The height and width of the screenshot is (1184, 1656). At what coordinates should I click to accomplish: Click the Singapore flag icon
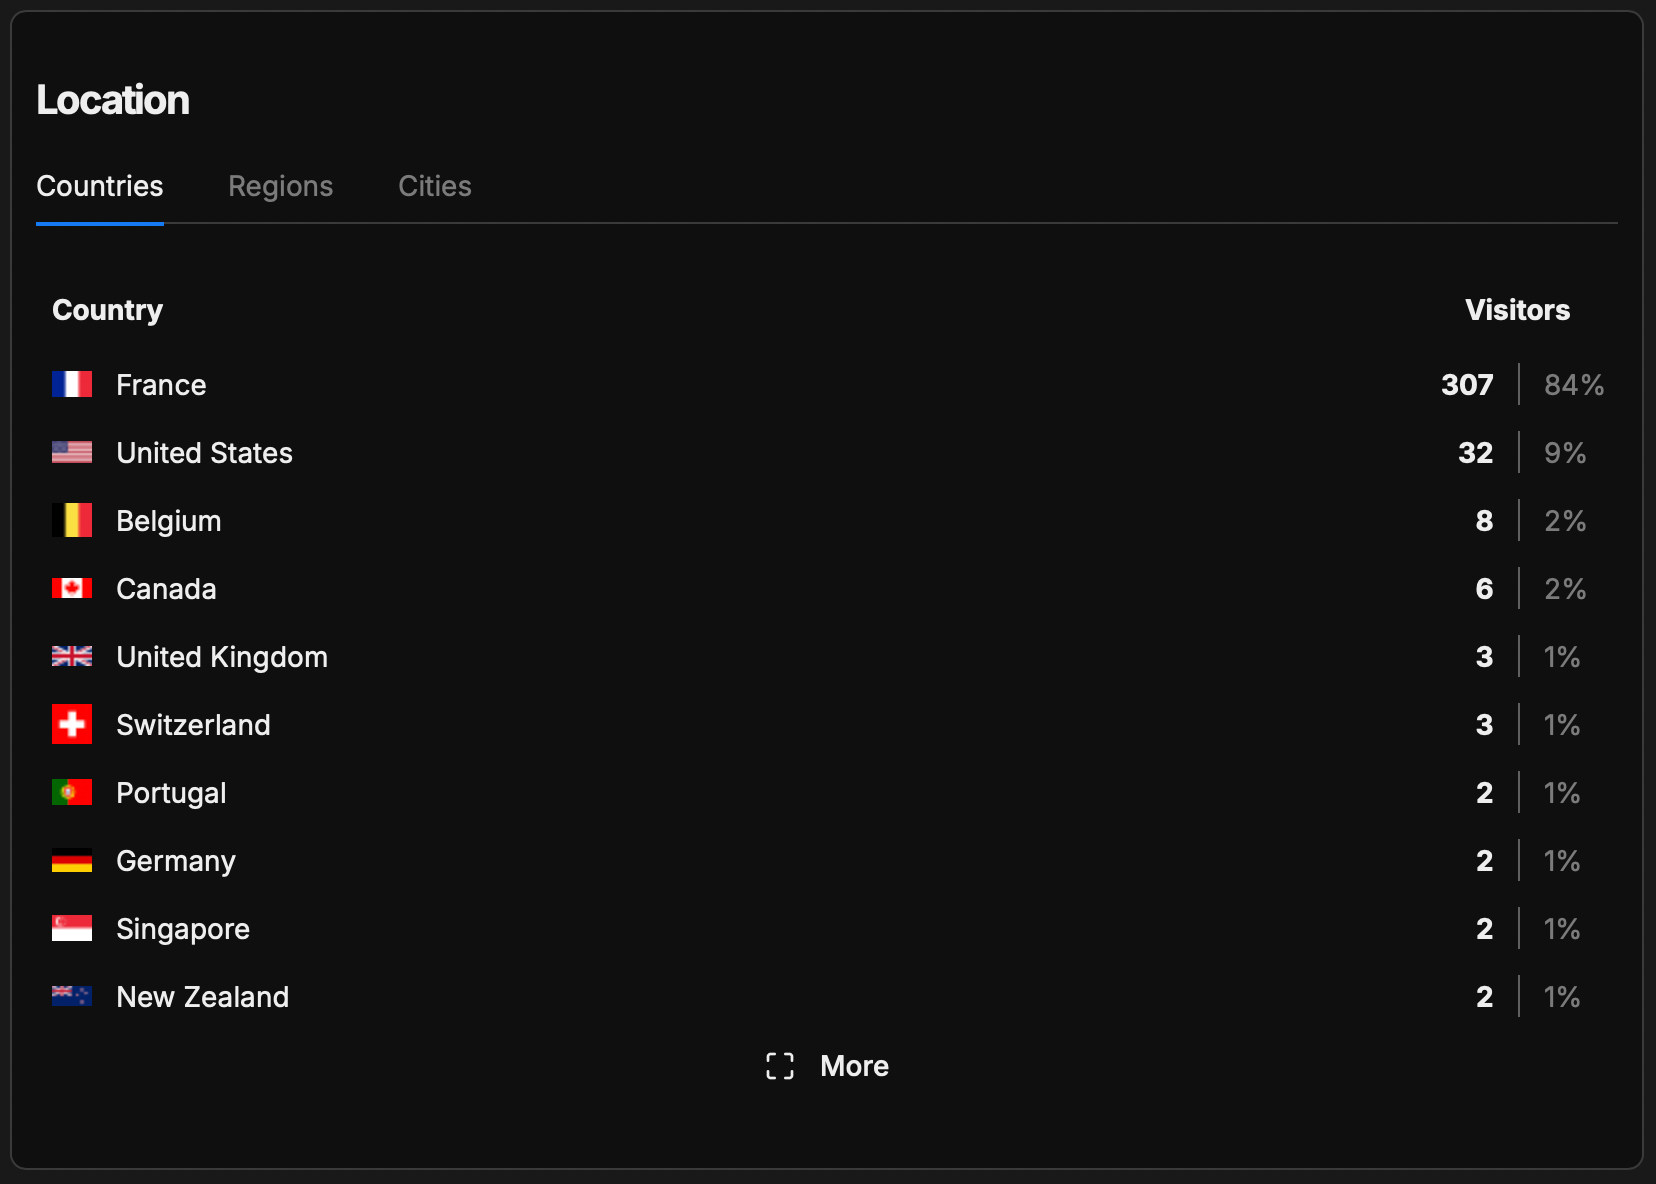coord(72,929)
